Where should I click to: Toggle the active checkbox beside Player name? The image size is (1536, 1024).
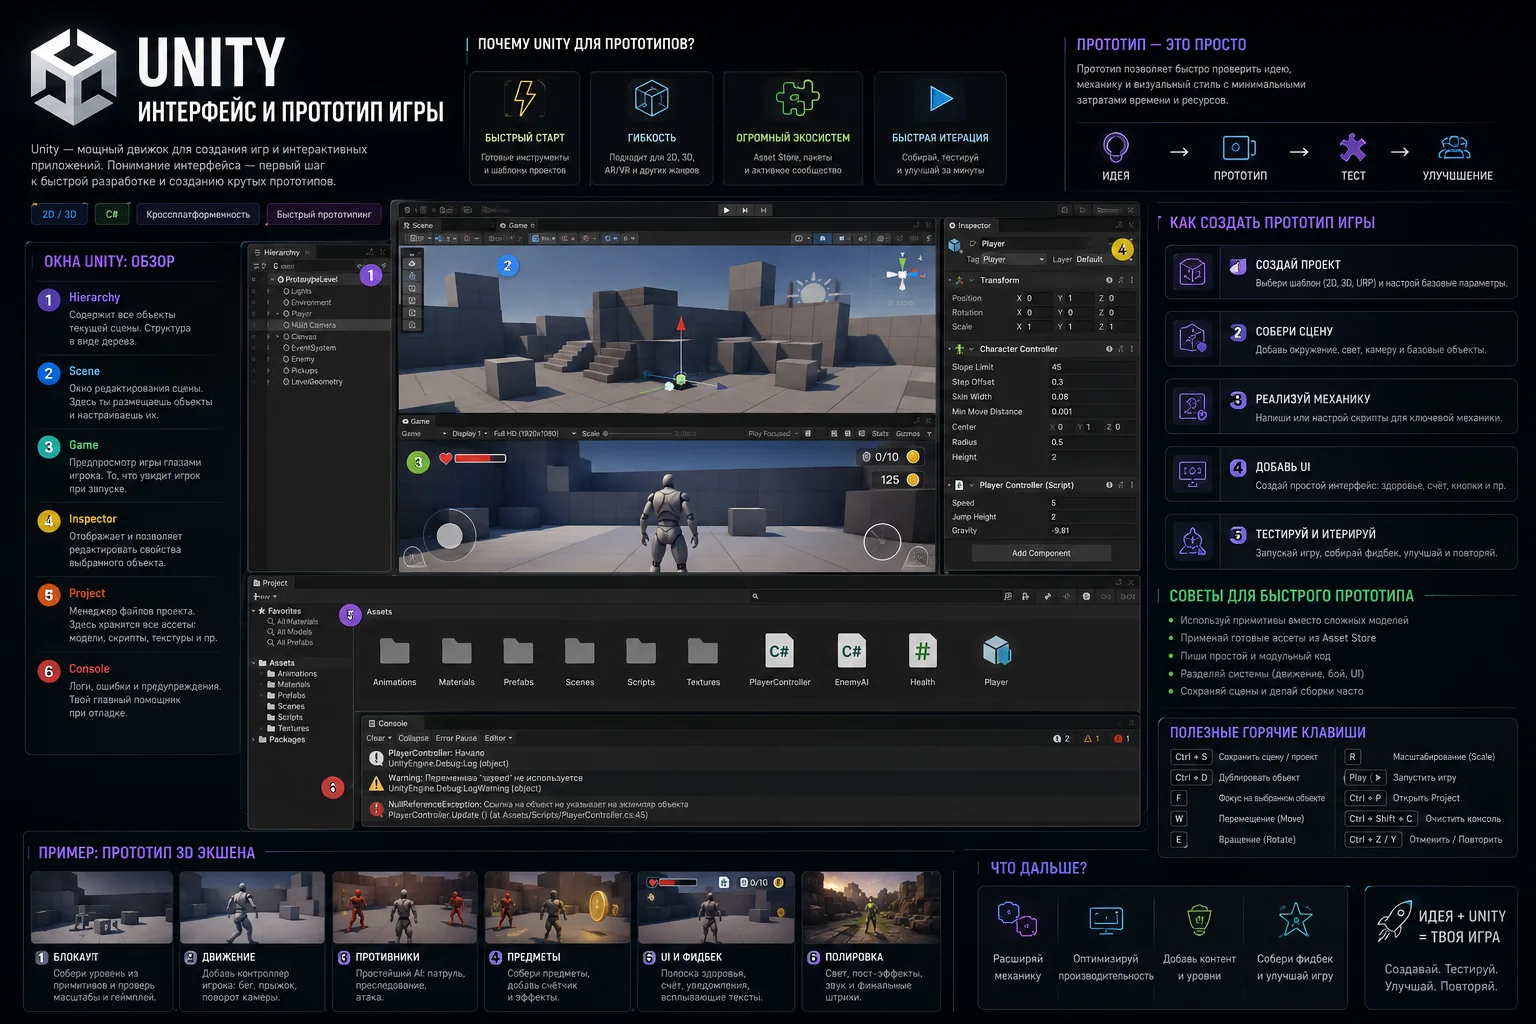coord(973,244)
